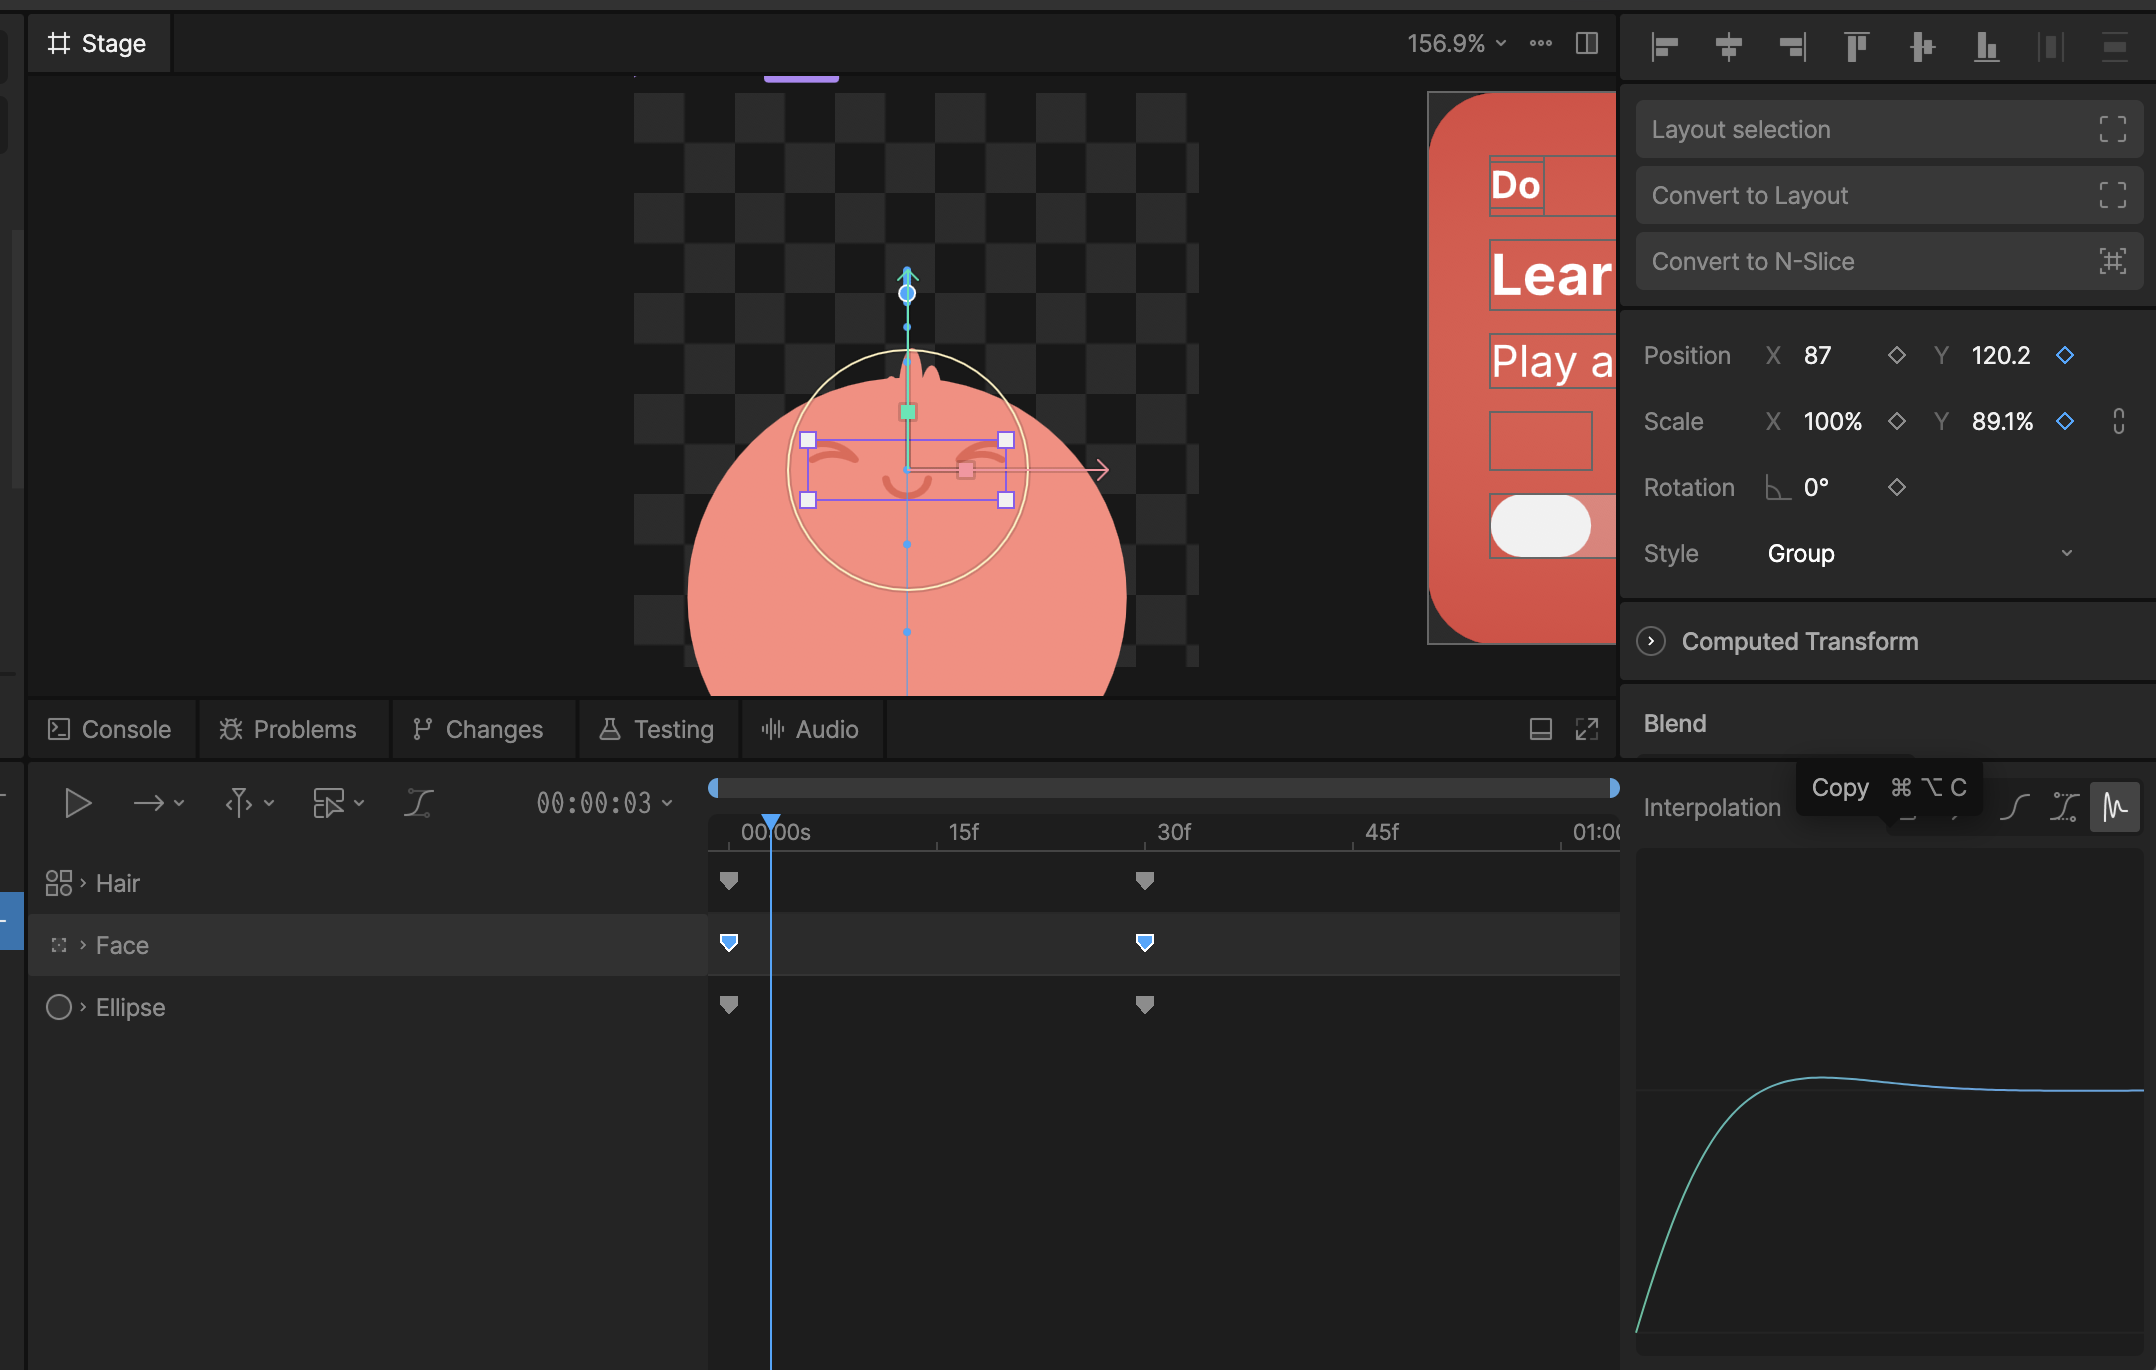Dock the bottom panel icon
The image size is (2156, 1370).
[1541, 729]
